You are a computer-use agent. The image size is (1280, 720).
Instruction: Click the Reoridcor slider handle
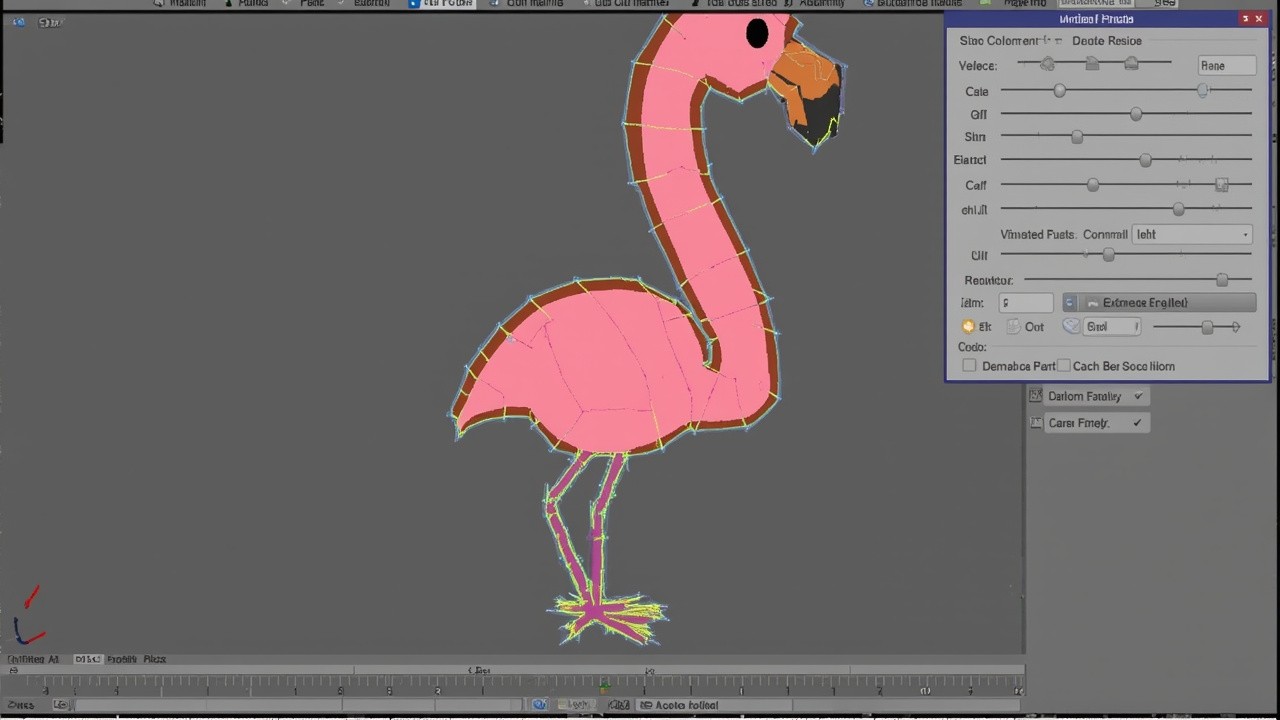click(1221, 280)
